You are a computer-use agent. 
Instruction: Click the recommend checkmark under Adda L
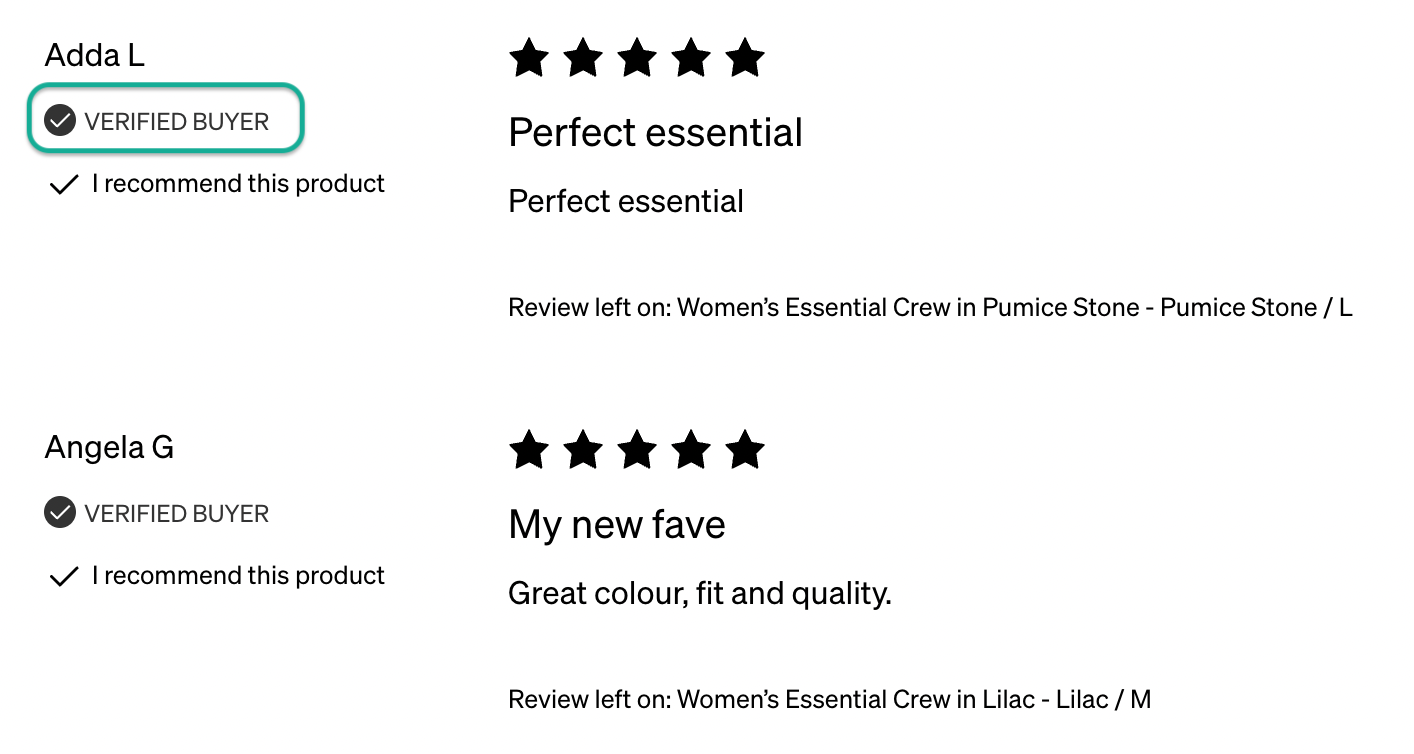click(x=64, y=185)
